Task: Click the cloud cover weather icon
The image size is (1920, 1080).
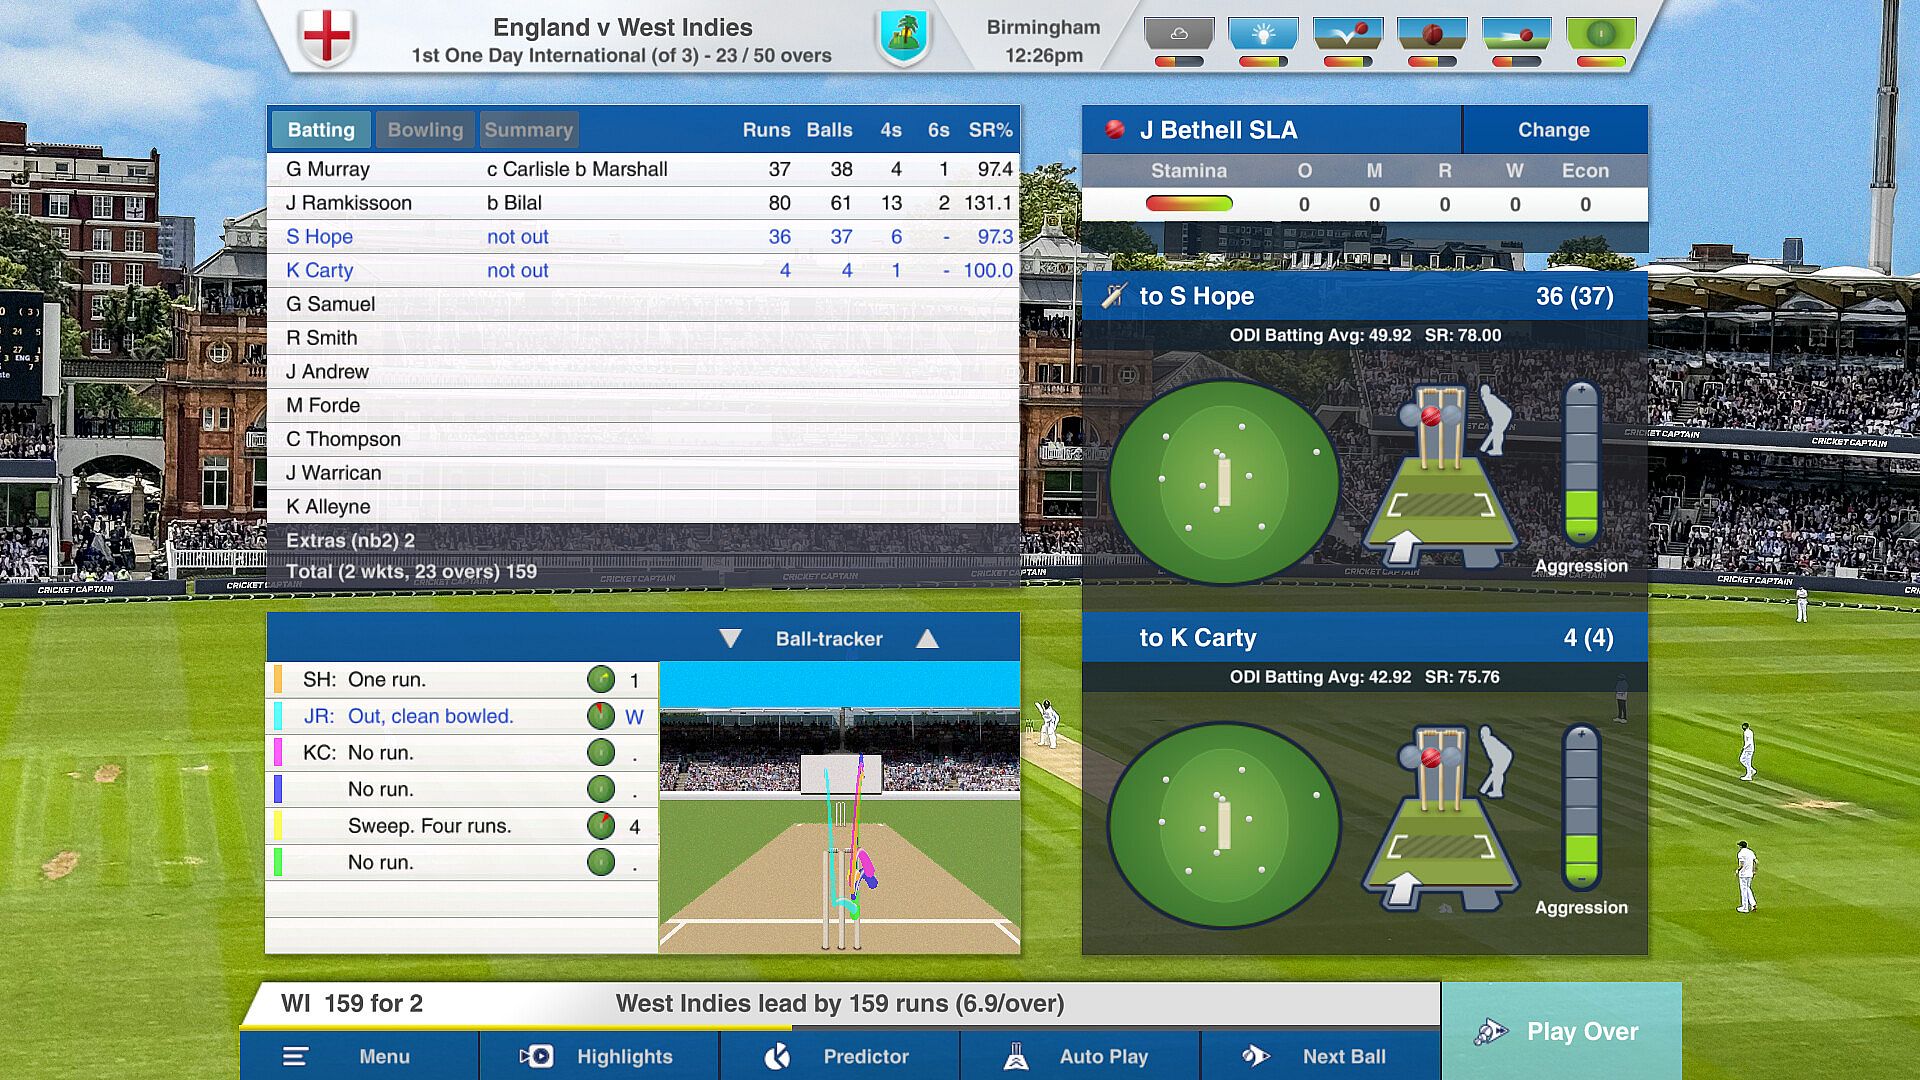Action: coord(1179,34)
